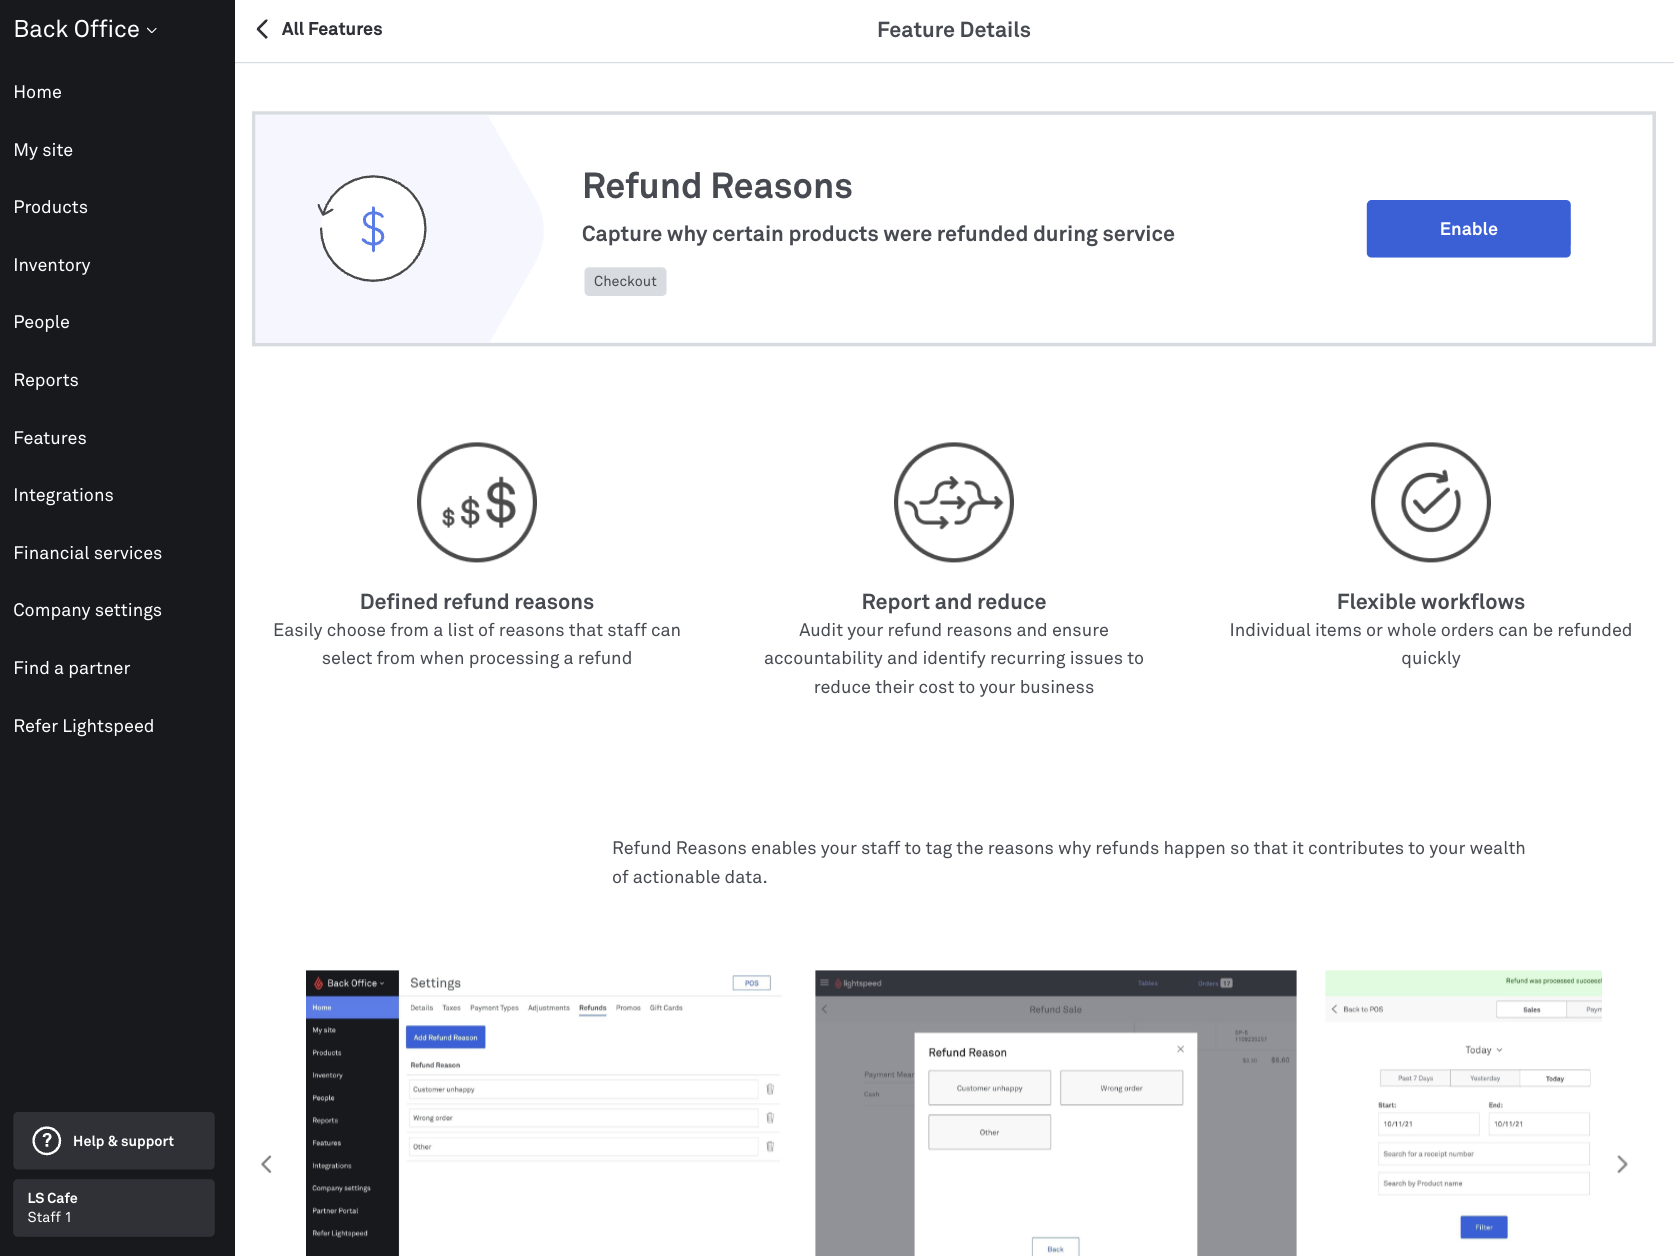Click the refund dollar circular-arrow icon
Image resolution: width=1674 pixels, height=1256 pixels.
coord(372,229)
